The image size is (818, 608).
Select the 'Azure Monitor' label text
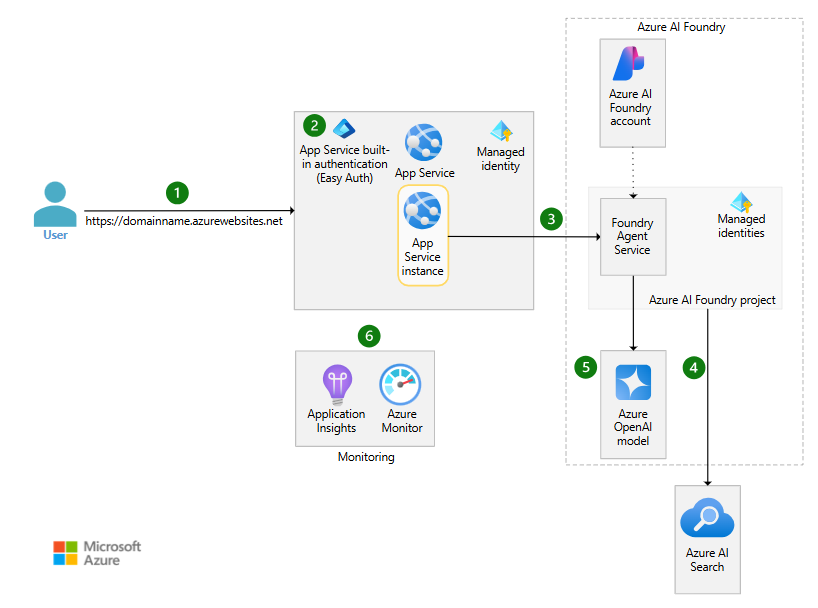tap(402, 421)
